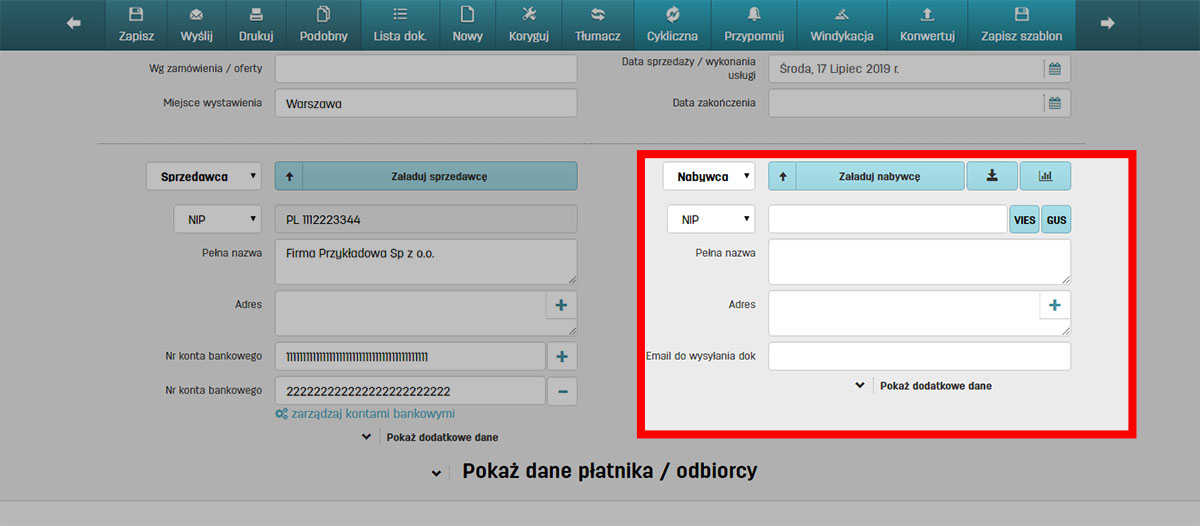Go forward with the right arrow icon
The image size is (1200, 526).
click(x=1107, y=24)
